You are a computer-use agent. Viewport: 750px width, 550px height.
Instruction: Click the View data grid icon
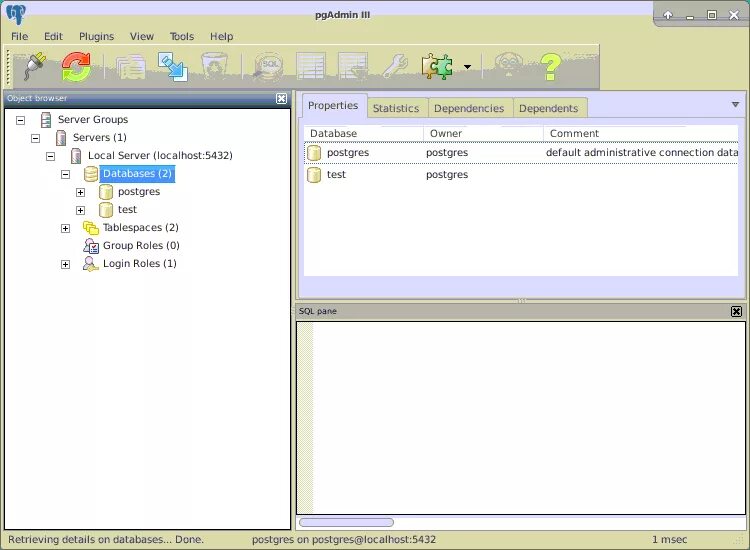[x=310, y=66]
